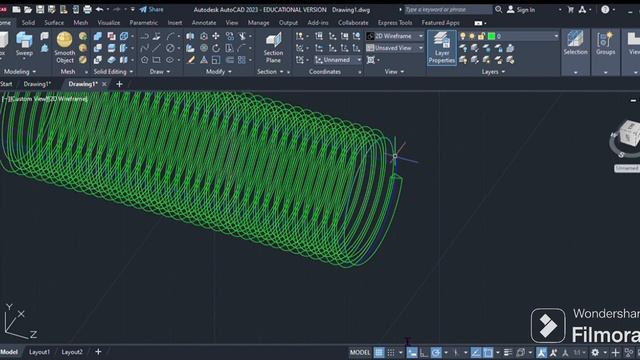
Task: Click the Lineweight icon in status bar
Action: [x=508, y=352]
